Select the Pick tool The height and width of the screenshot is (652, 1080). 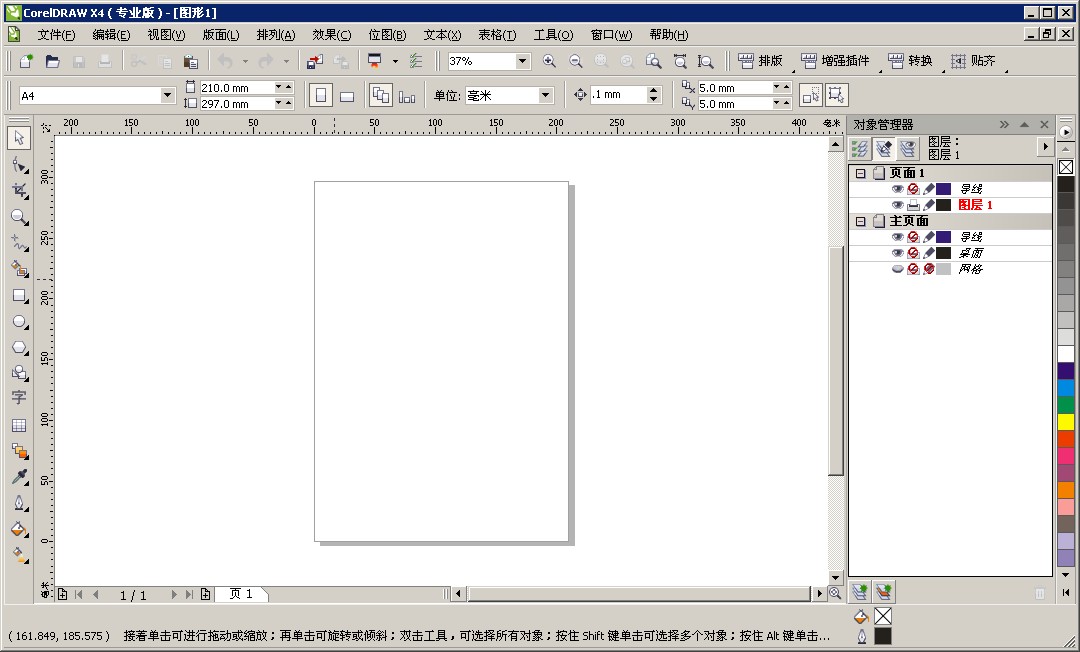pyautogui.click(x=19, y=138)
